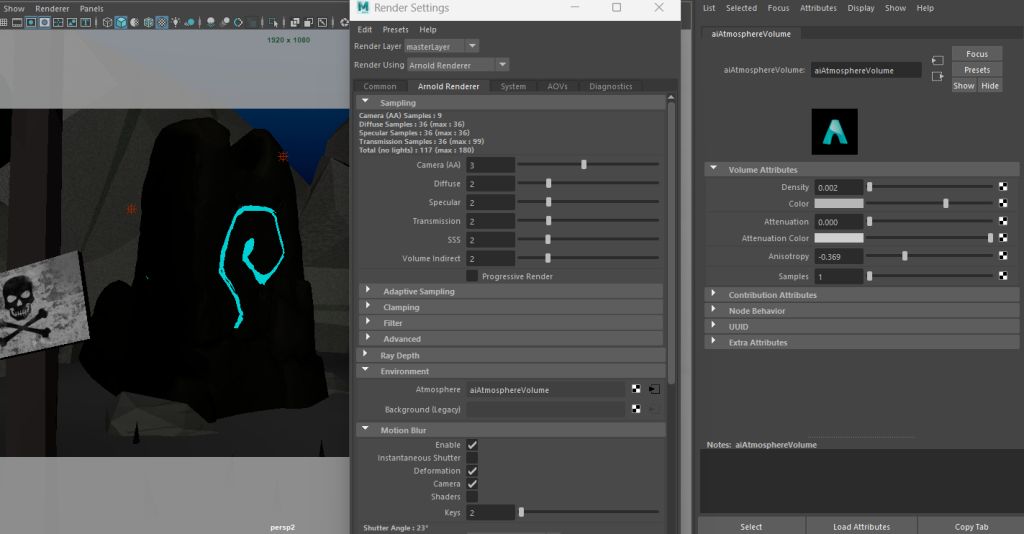Expand the Clamping section
This screenshot has height=534, width=1024.
[x=368, y=306]
